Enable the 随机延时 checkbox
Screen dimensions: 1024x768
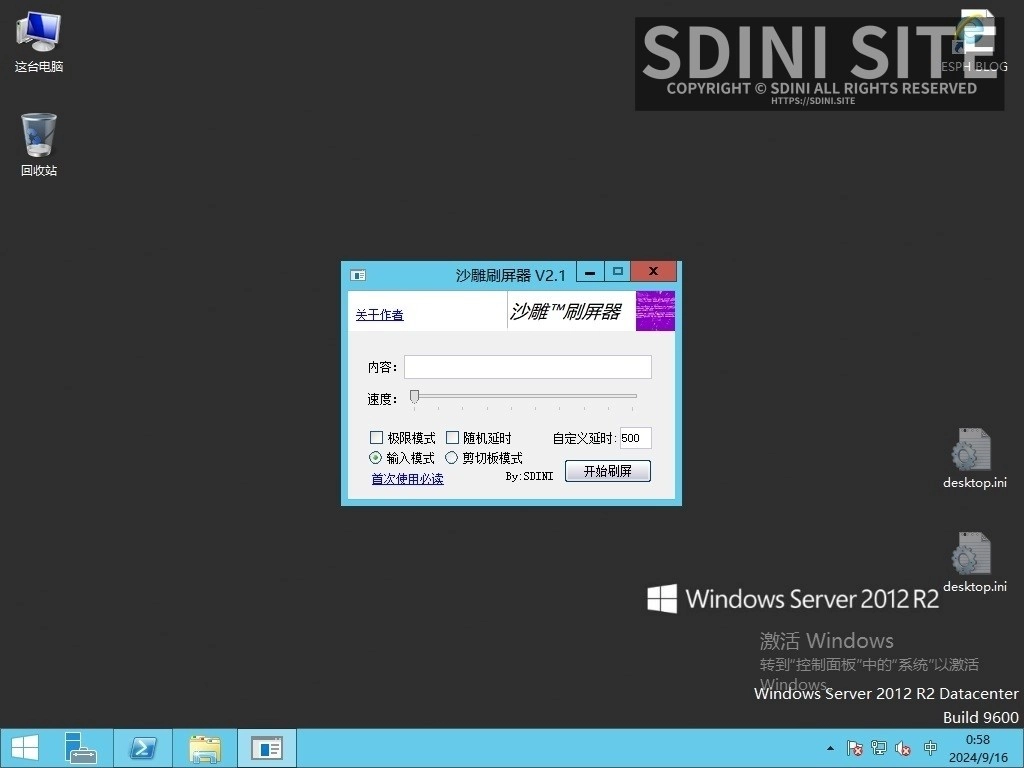(x=452, y=438)
